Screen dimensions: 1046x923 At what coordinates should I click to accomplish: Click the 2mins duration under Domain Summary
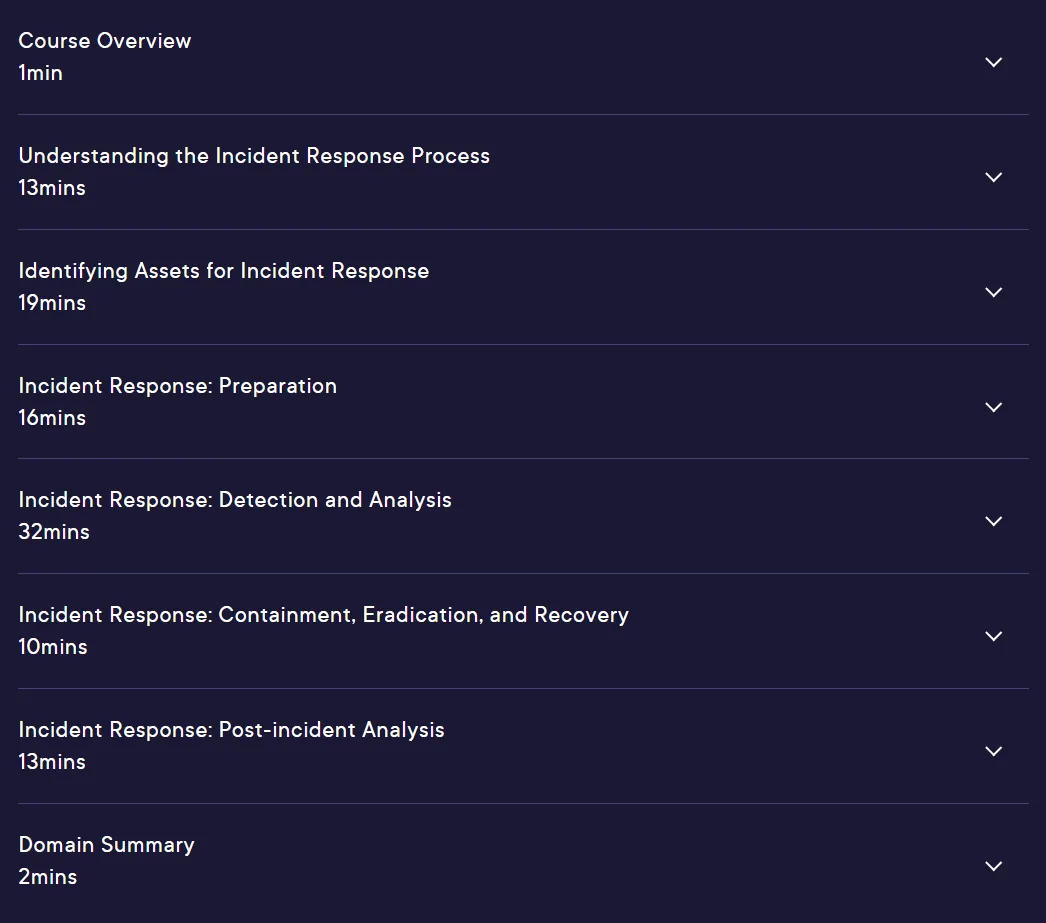[x=48, y=876]
